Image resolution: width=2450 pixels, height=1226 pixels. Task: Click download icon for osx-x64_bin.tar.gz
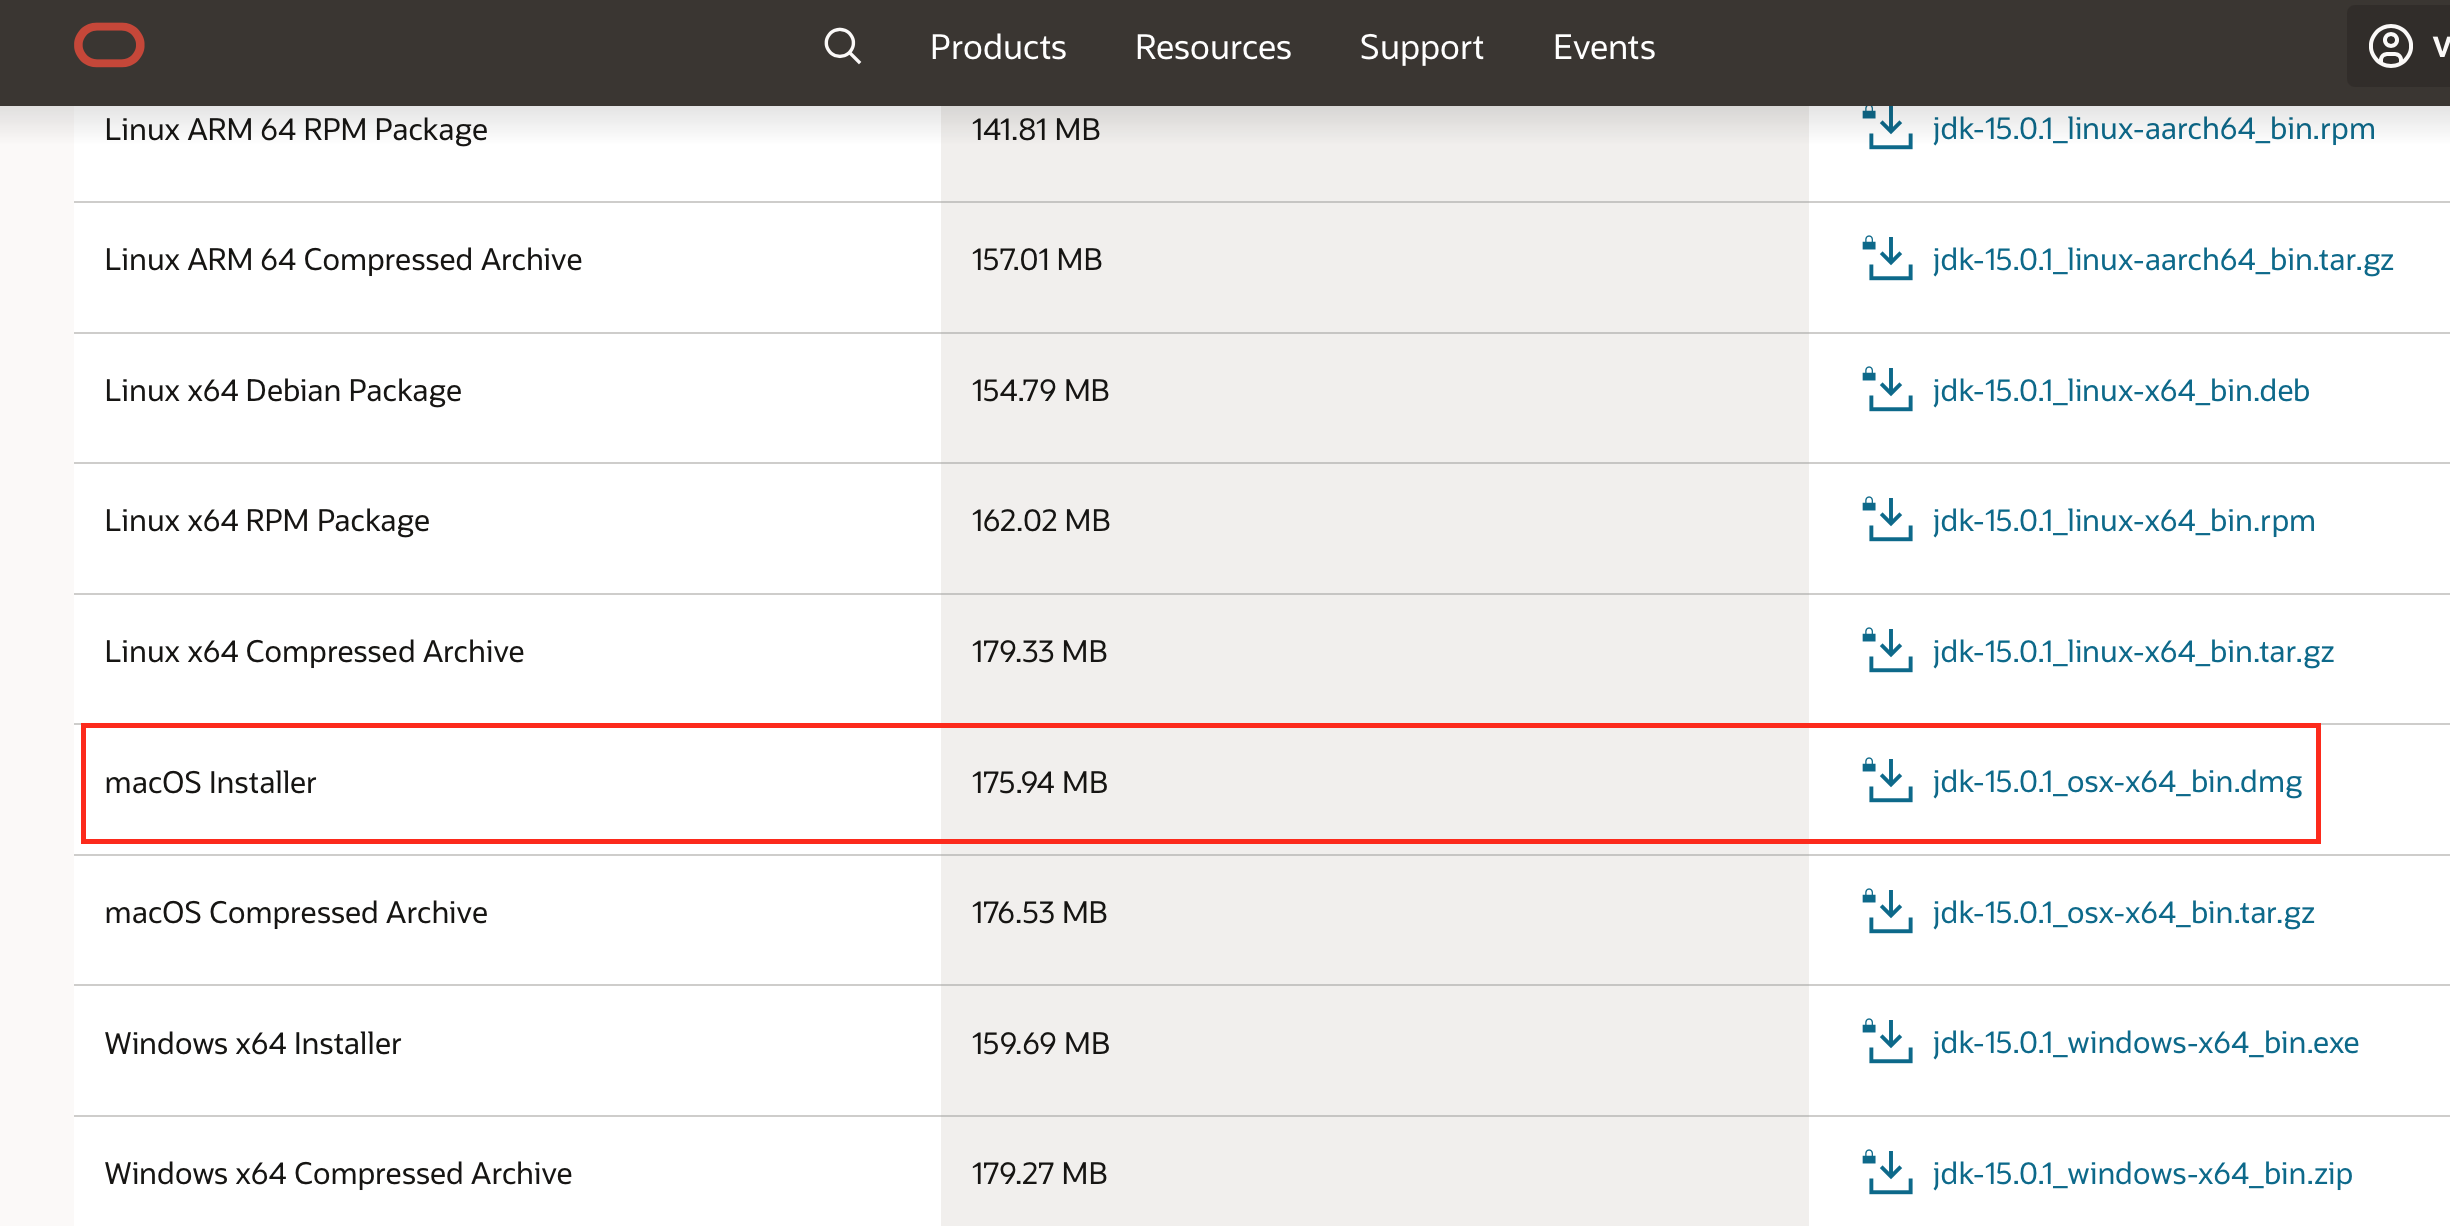(1887, 912)
